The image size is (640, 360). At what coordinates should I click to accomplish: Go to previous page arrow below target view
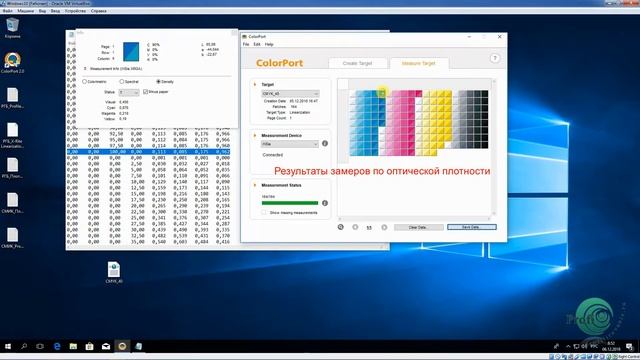point(355,227)
